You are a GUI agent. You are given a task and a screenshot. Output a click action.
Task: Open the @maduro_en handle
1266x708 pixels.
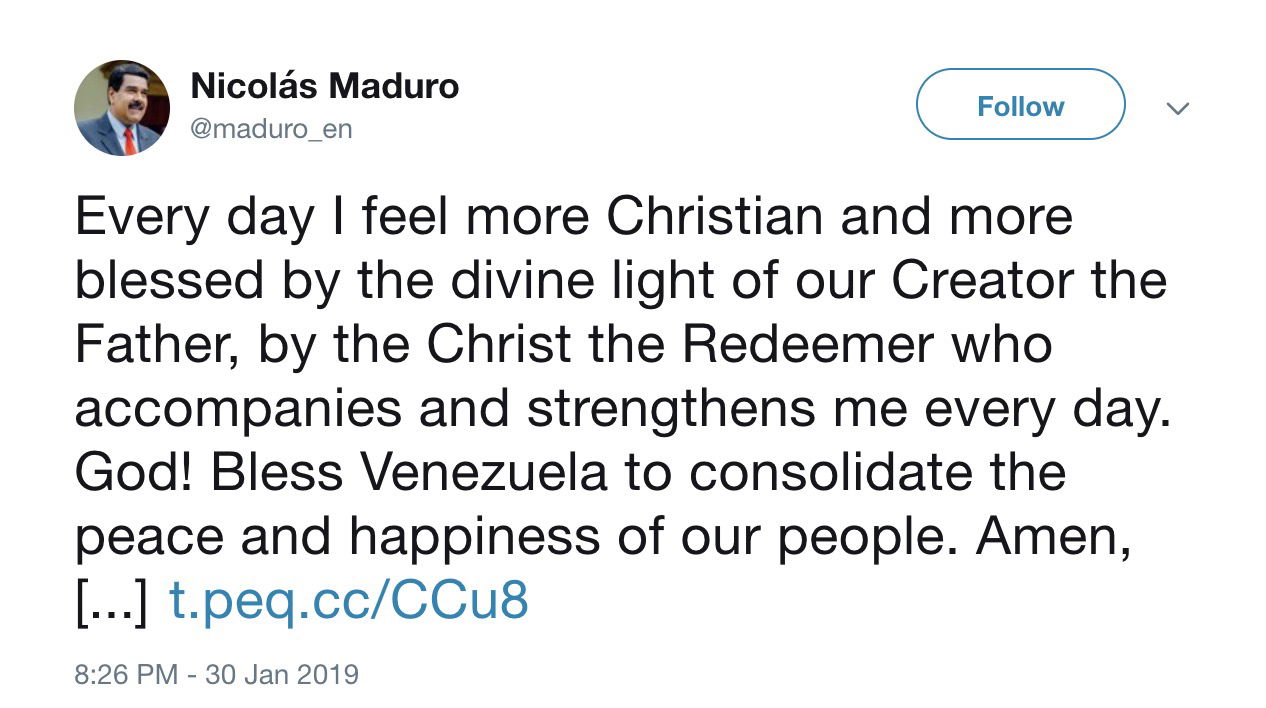[x=271, y=130]
